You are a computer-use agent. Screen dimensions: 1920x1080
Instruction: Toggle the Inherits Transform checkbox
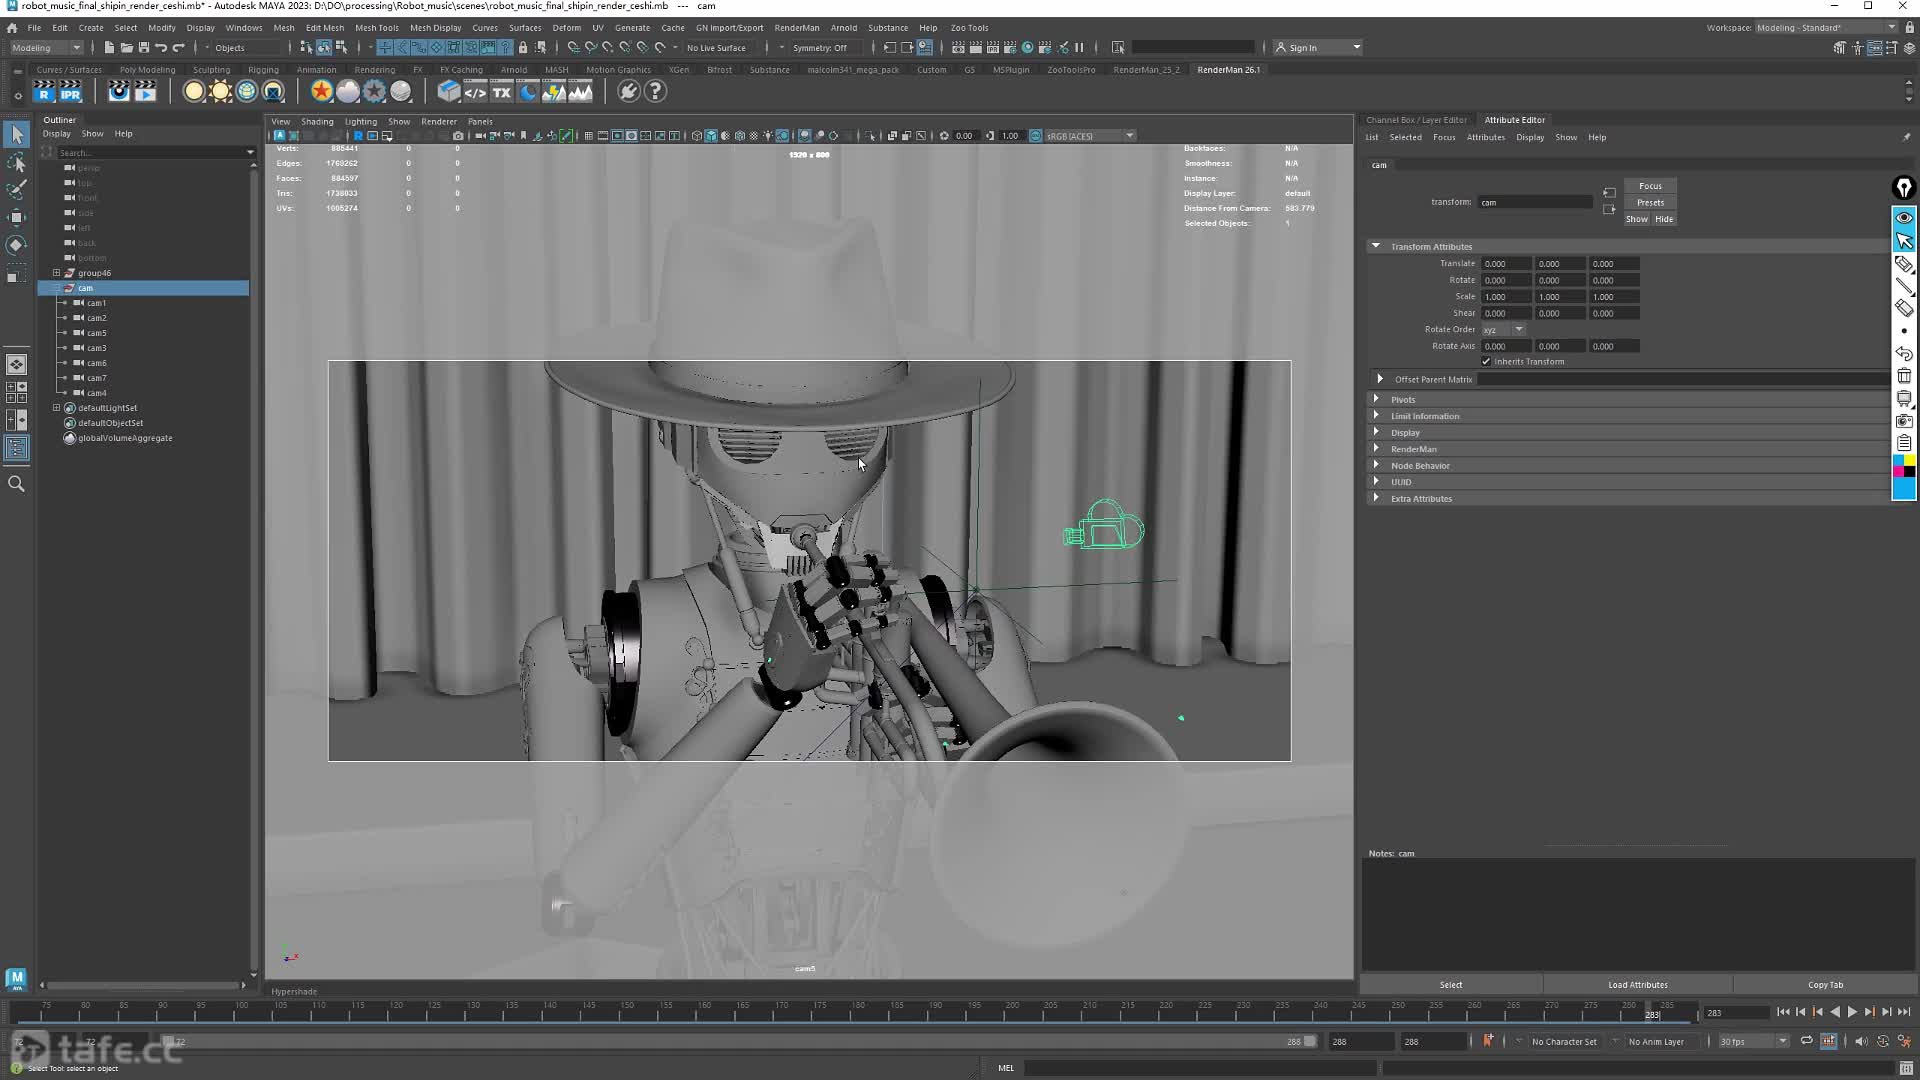[x=1486, y=362]
